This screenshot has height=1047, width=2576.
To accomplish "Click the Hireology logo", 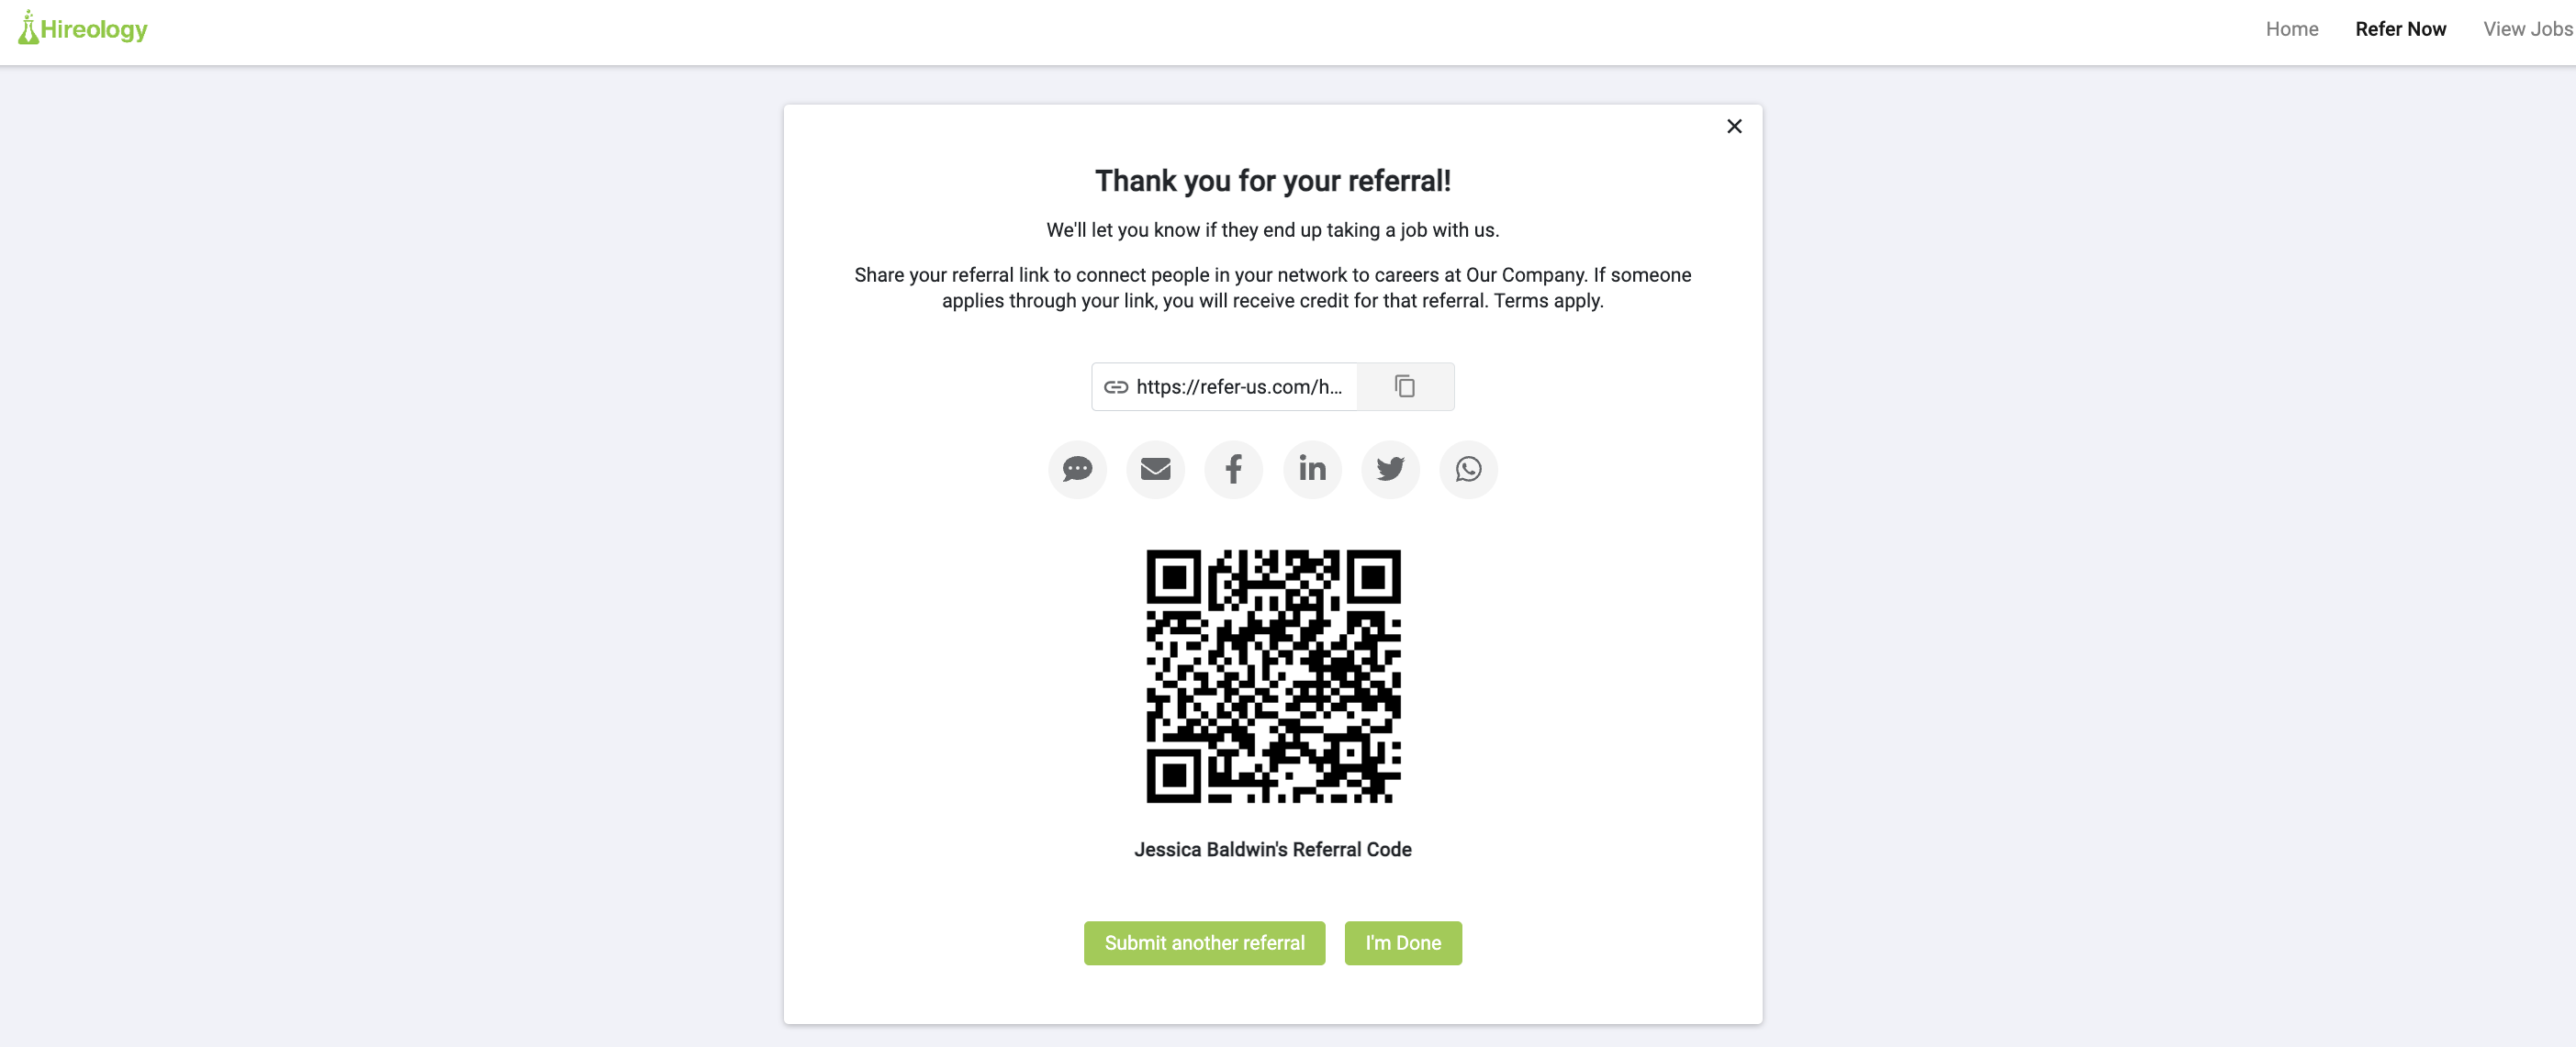I will click(83, 28).
